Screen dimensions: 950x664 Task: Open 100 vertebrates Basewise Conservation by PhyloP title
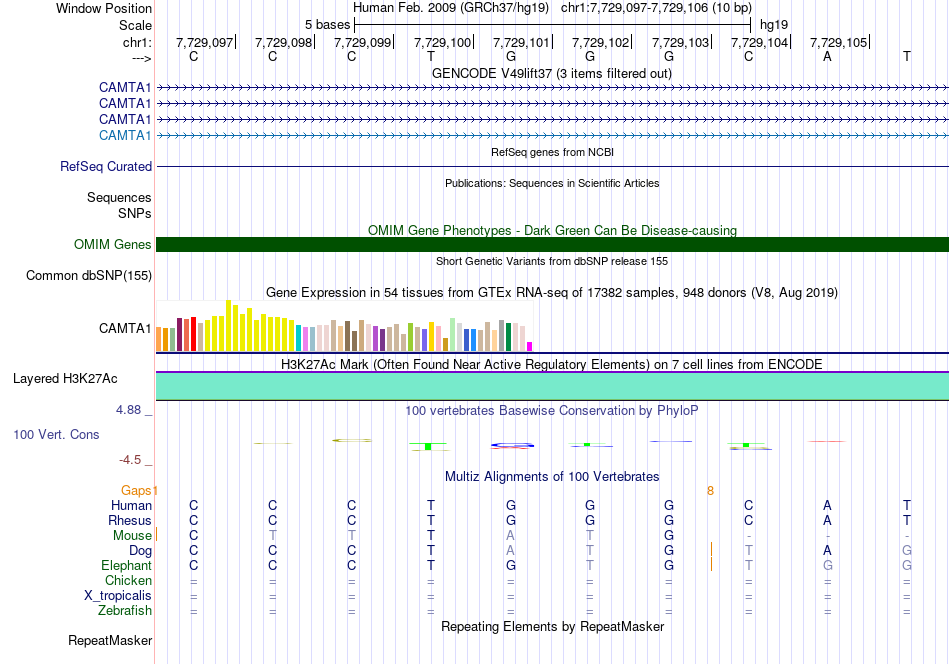click(552, 411)
